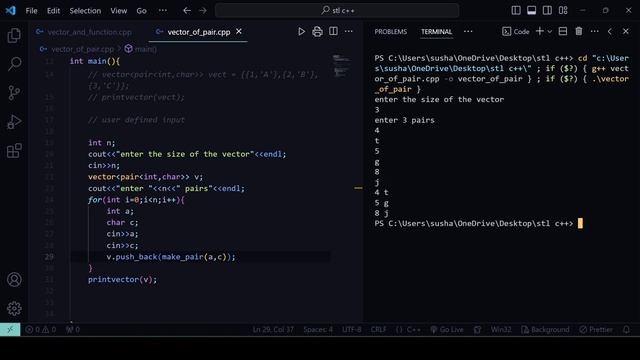Switch to the PROBLEMS tab
This screenshot has width=640, height=360.
(391, 31)
